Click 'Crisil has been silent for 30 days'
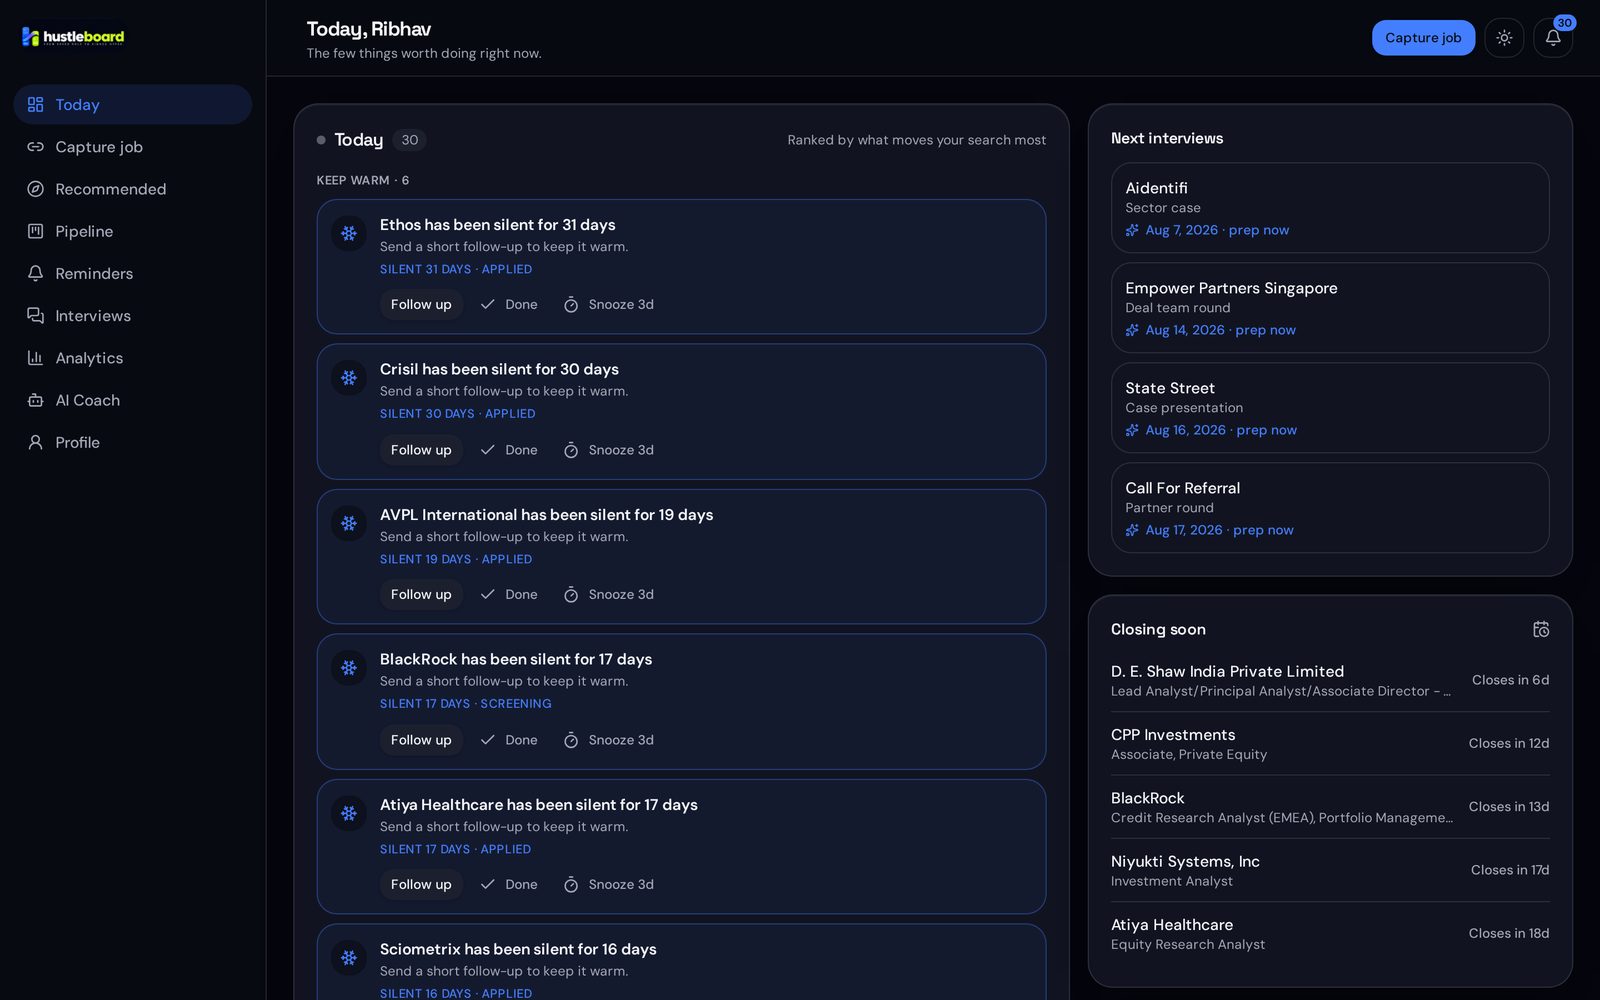Image resolution: width=1600 pixels, height=1000 pixels. 499,369
